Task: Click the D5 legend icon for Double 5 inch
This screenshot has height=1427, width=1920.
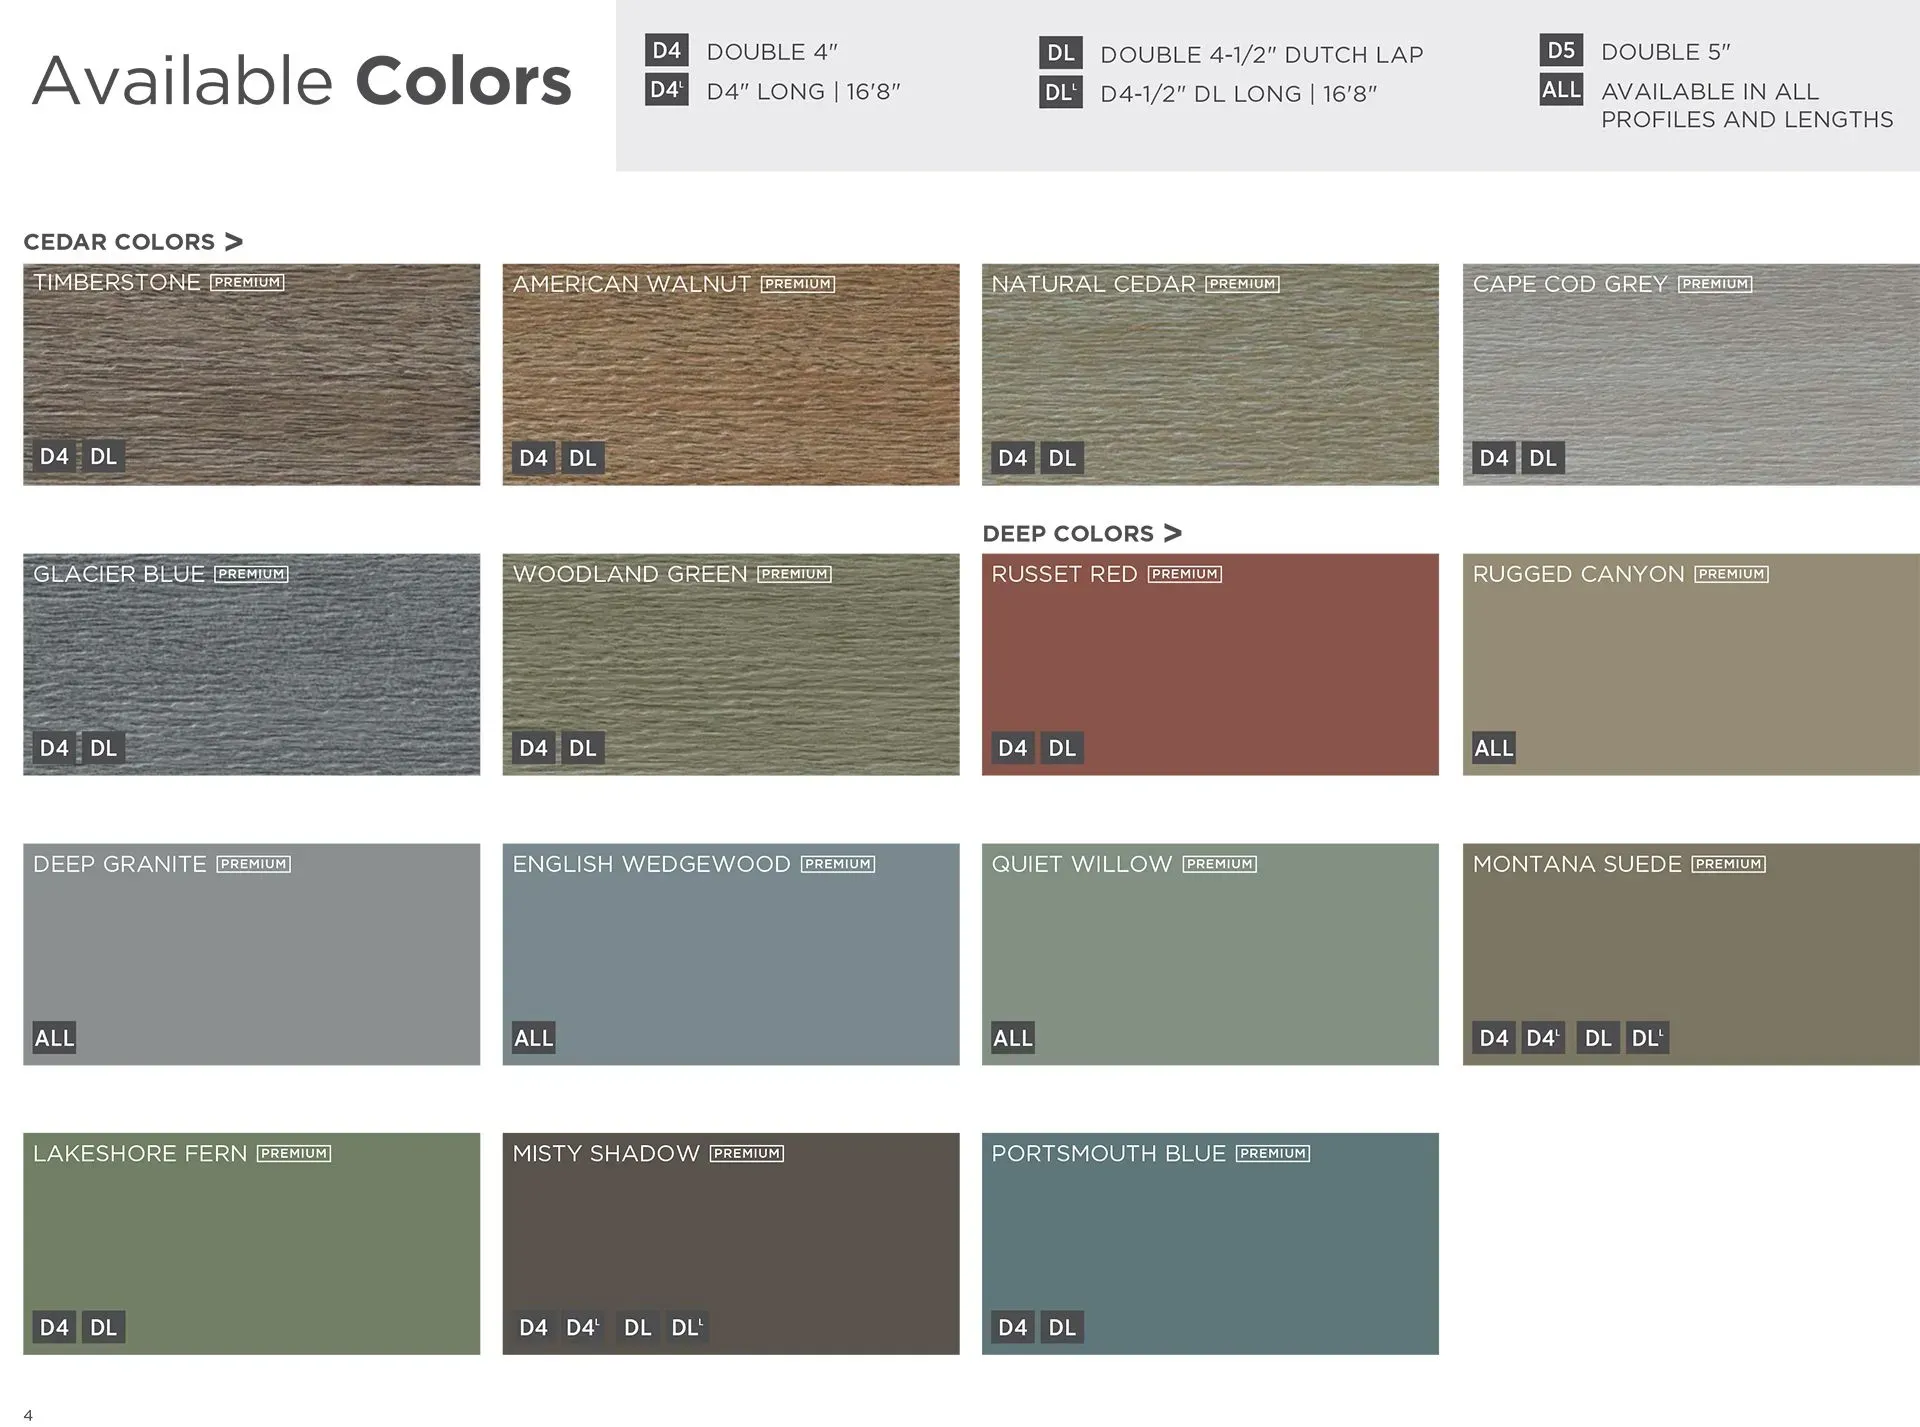Action: (x=1560, y=52)
